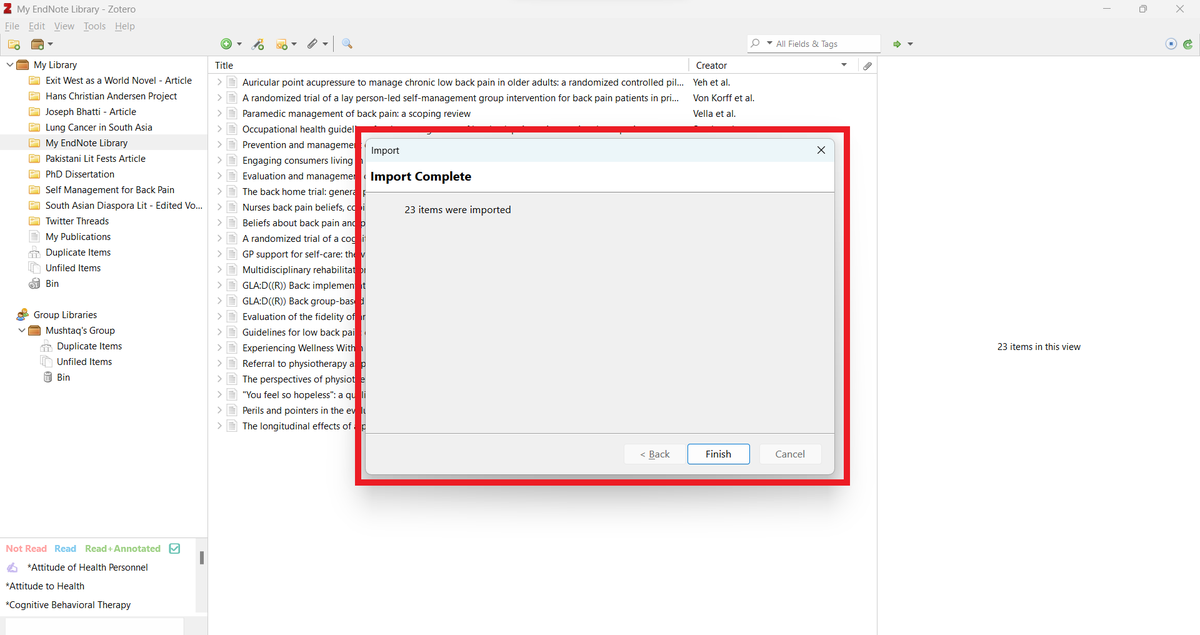Filter by the Not Read colored tag

click(x=26, y=548)
